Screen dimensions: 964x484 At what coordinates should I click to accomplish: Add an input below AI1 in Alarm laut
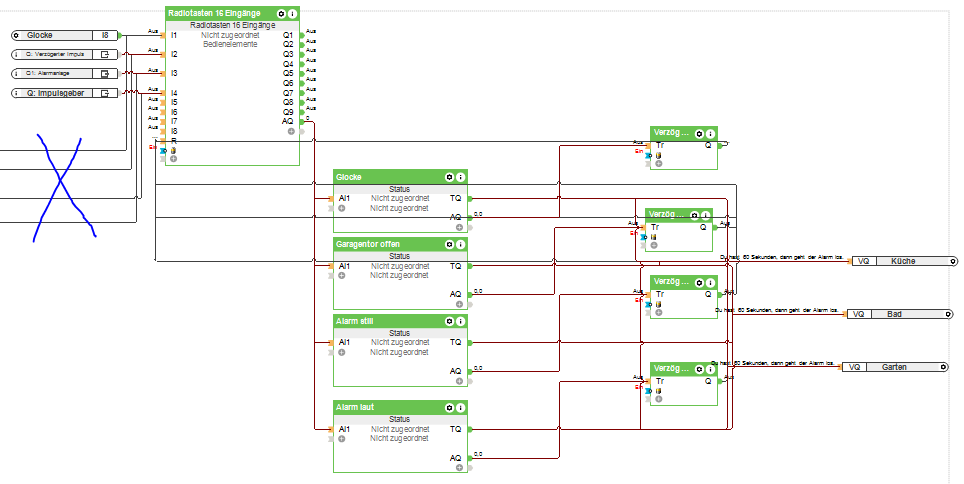[x=341, y=438]
